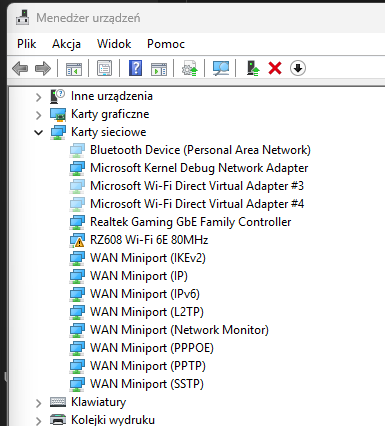
Task: Open the Akcja menu
Action: click(x=66, y=44)
